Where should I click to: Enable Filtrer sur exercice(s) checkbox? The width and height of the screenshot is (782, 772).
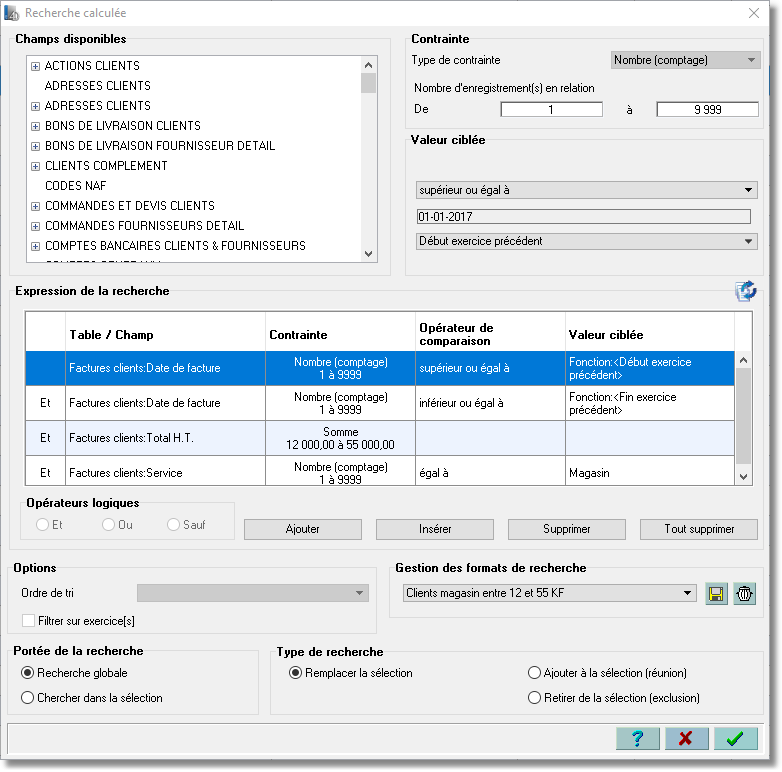(x=28, y=621)
